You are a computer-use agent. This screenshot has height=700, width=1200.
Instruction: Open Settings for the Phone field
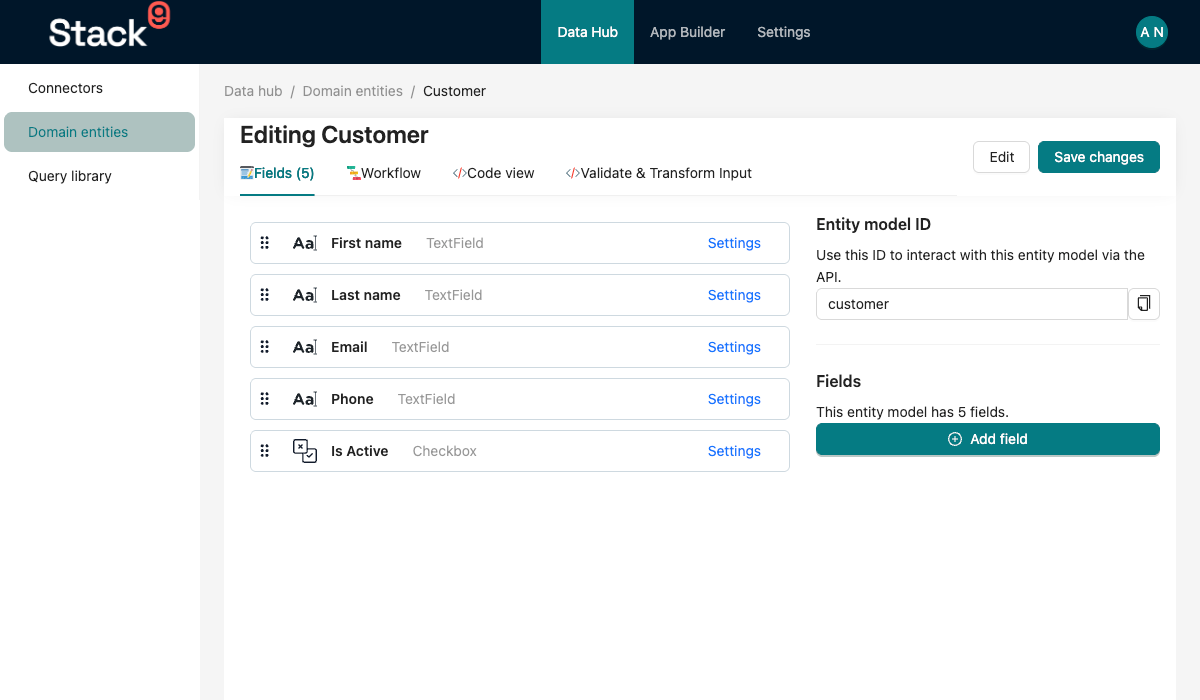(734, 399)
